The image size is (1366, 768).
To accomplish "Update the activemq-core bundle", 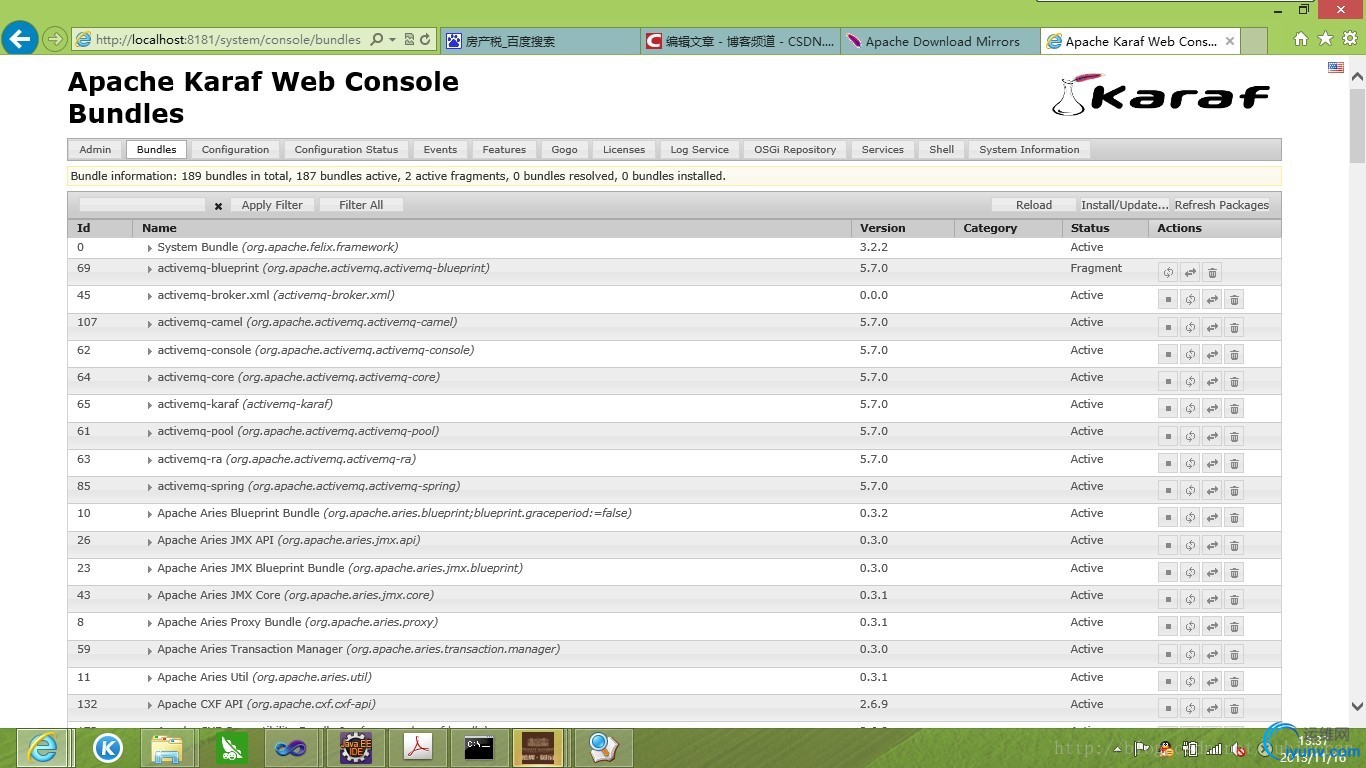I will (x=1212, y=381).
